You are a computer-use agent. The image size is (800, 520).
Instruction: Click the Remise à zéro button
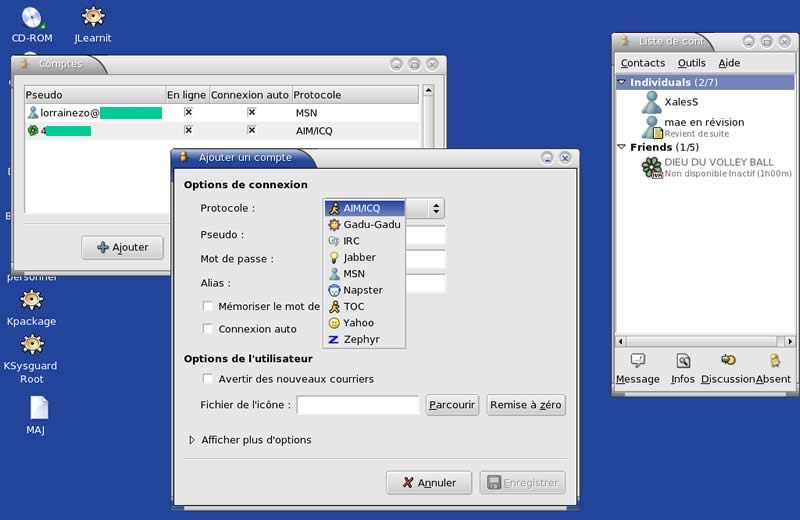click(x=526, y=405)
